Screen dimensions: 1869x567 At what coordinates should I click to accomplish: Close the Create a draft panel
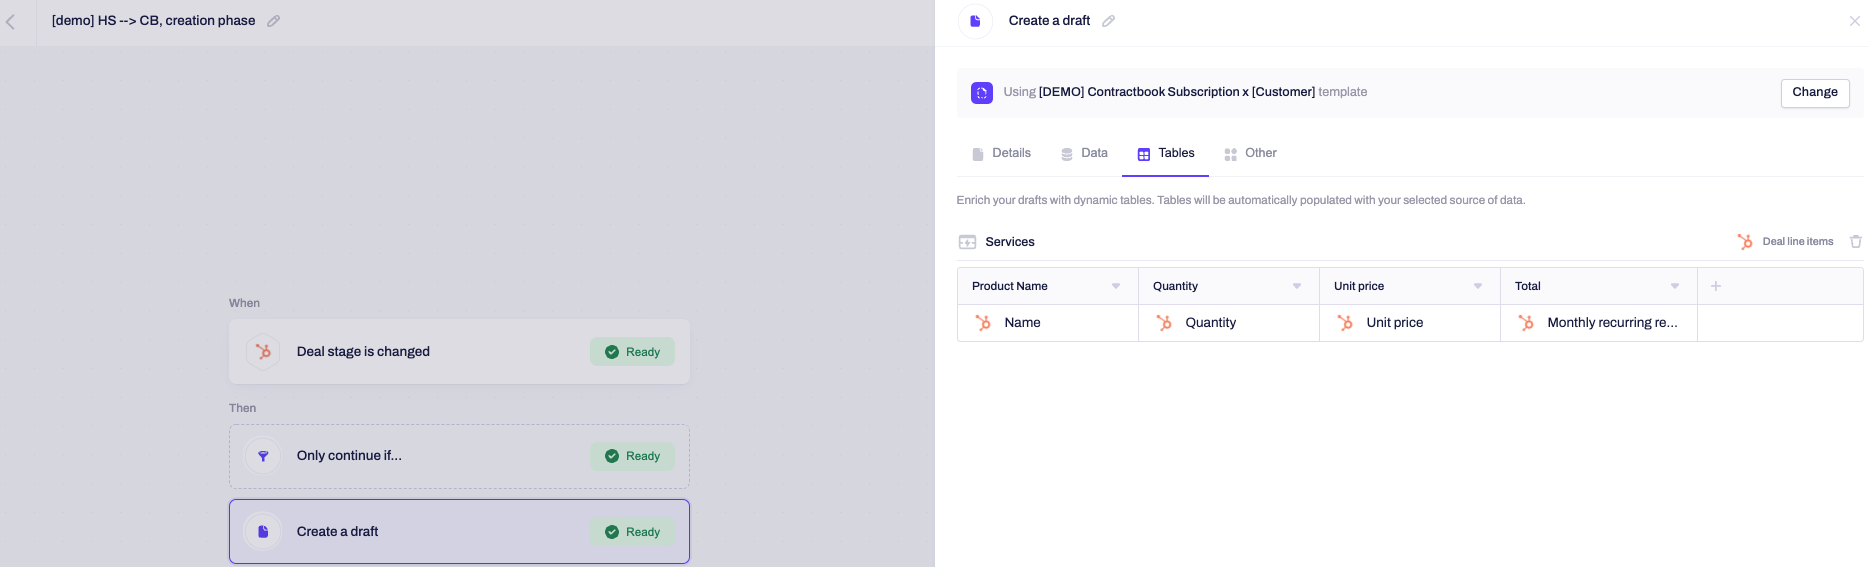[x=1854, y=21]
